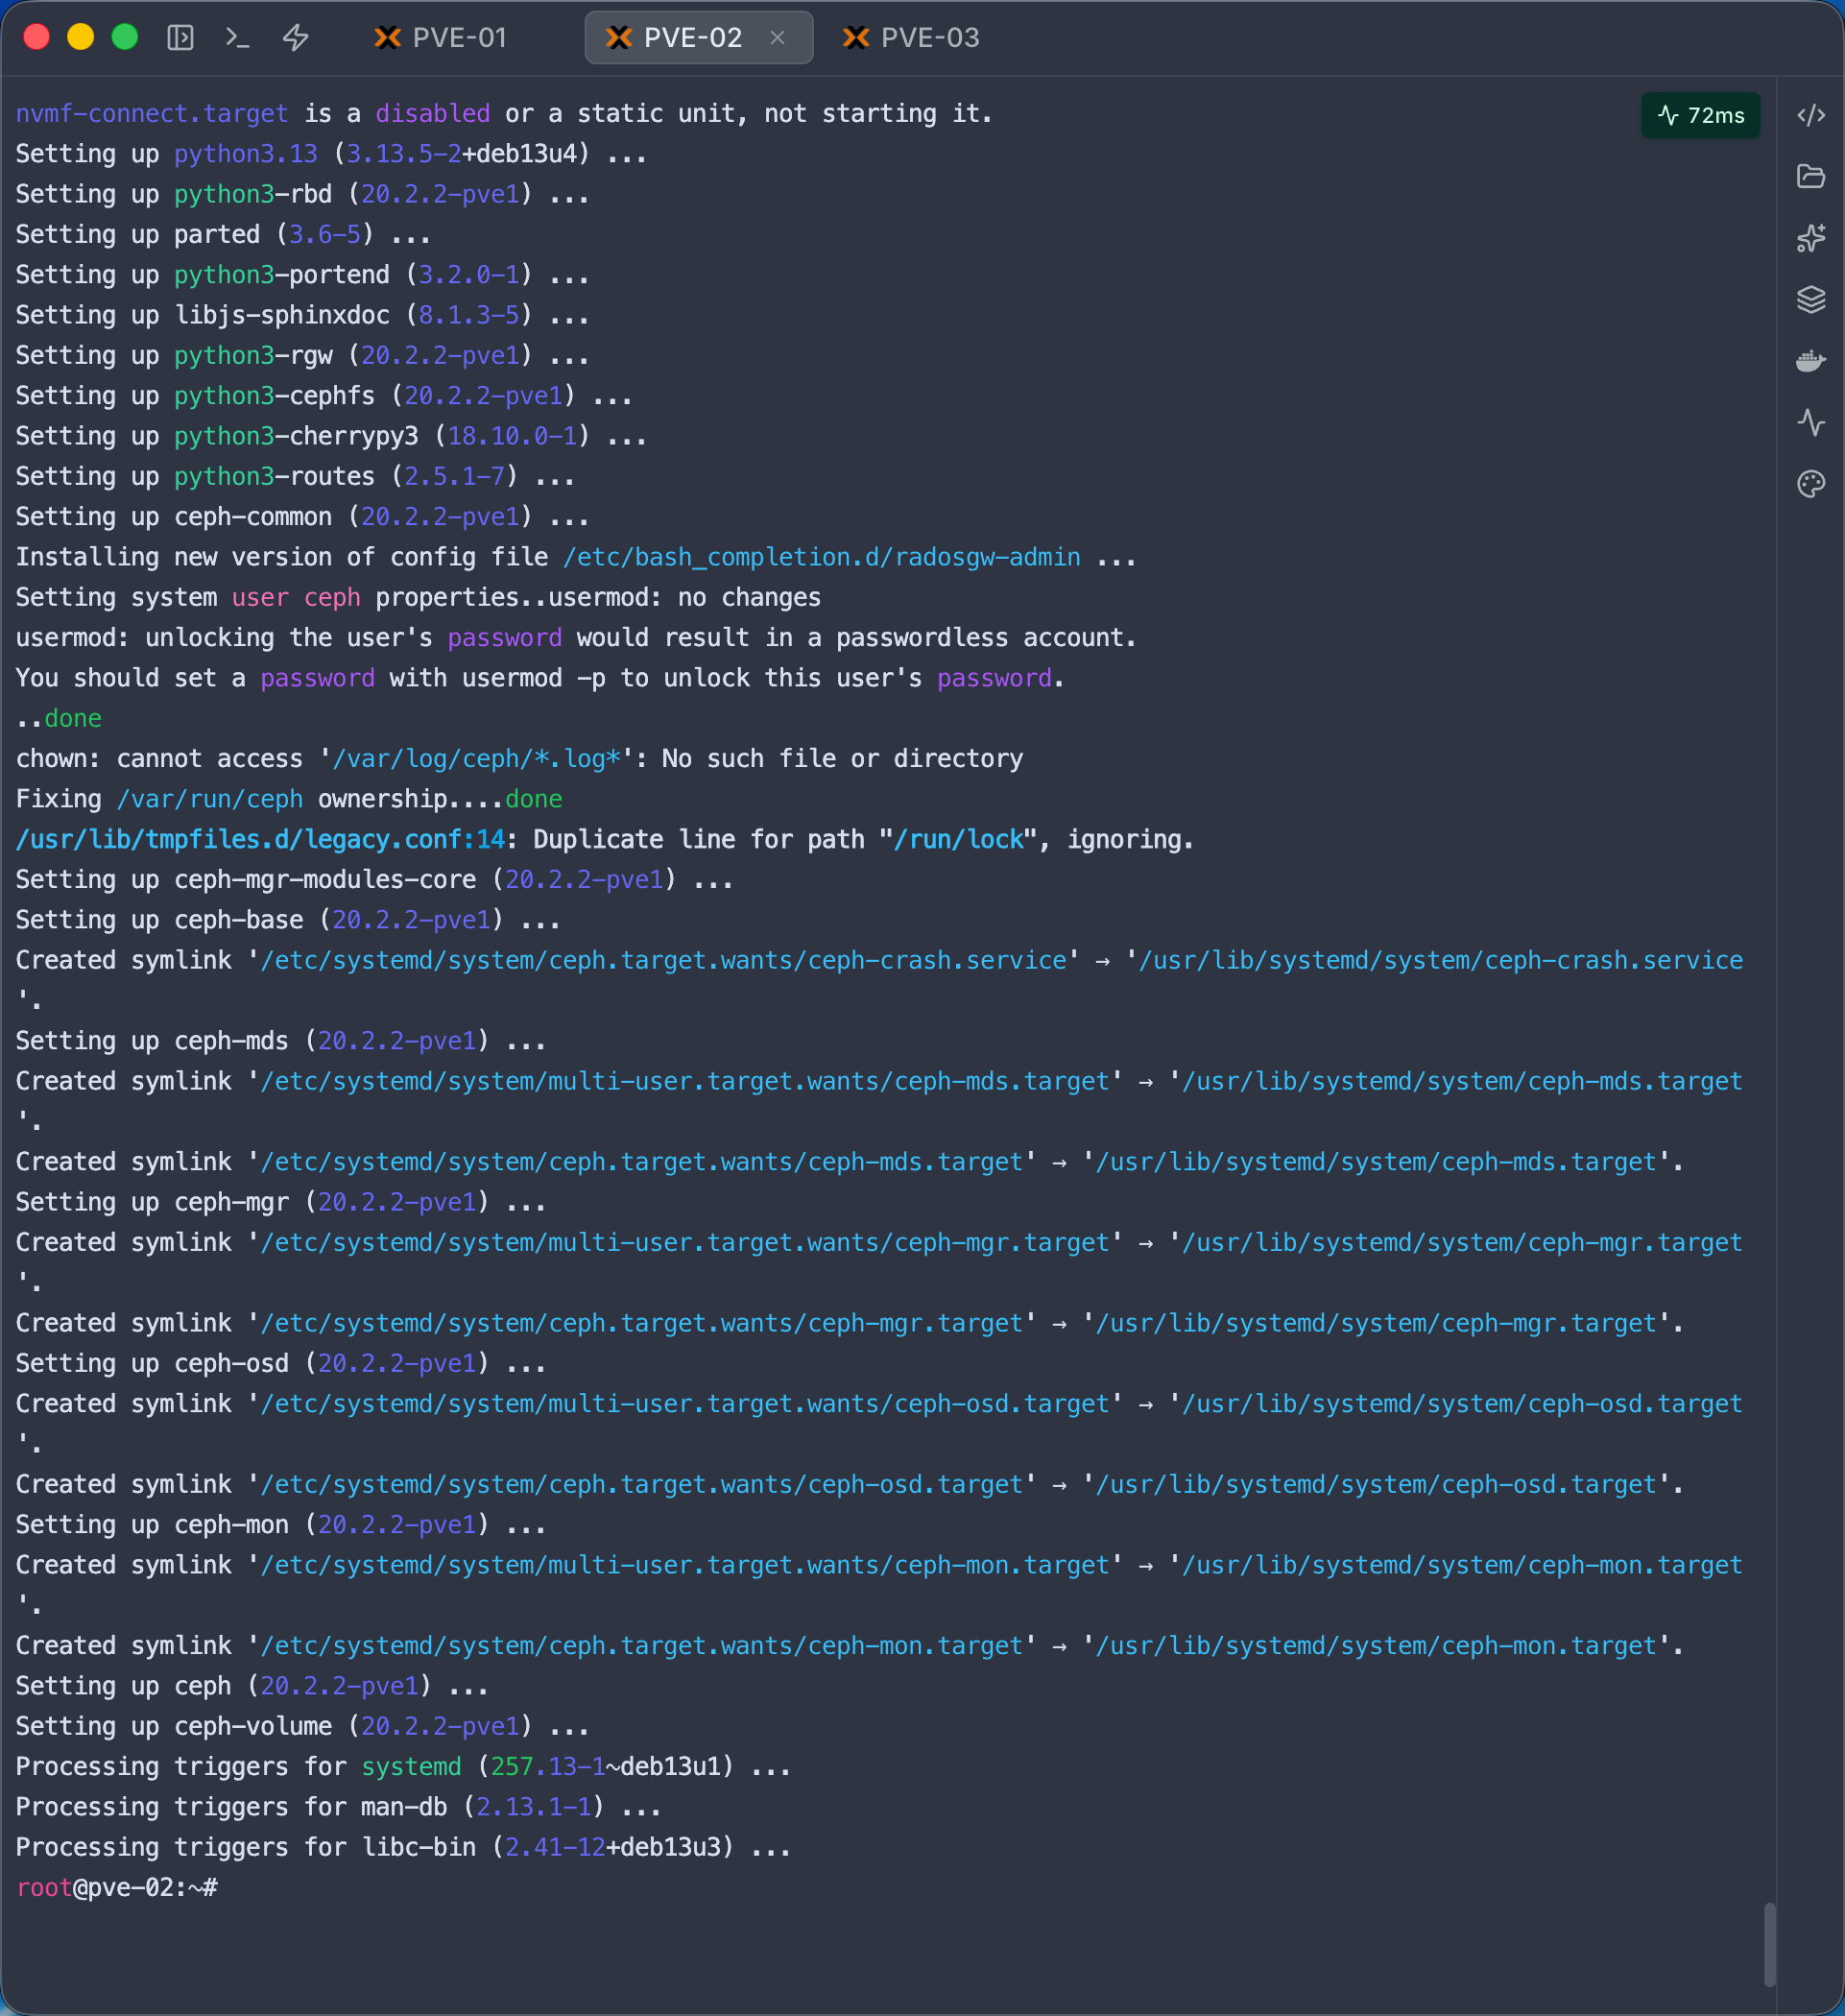Open the activity monitor pulse icon
The width and height of the screenshot is (1845, 2016).
click(1811, 422)
